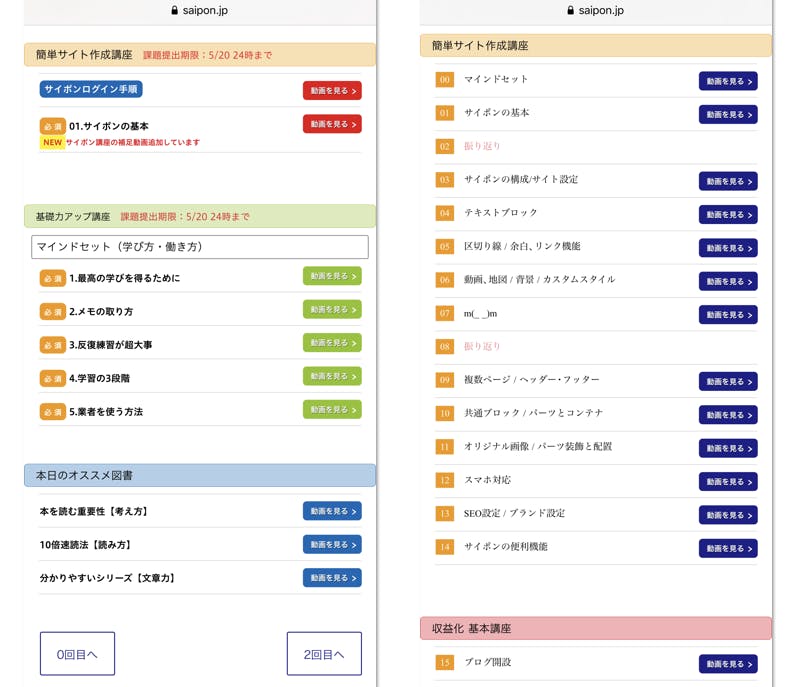The height and width of the screenshot is (687, 797).
Task: Open the マインドセット（学び方・働き方）section box
Action: point(199,246)
